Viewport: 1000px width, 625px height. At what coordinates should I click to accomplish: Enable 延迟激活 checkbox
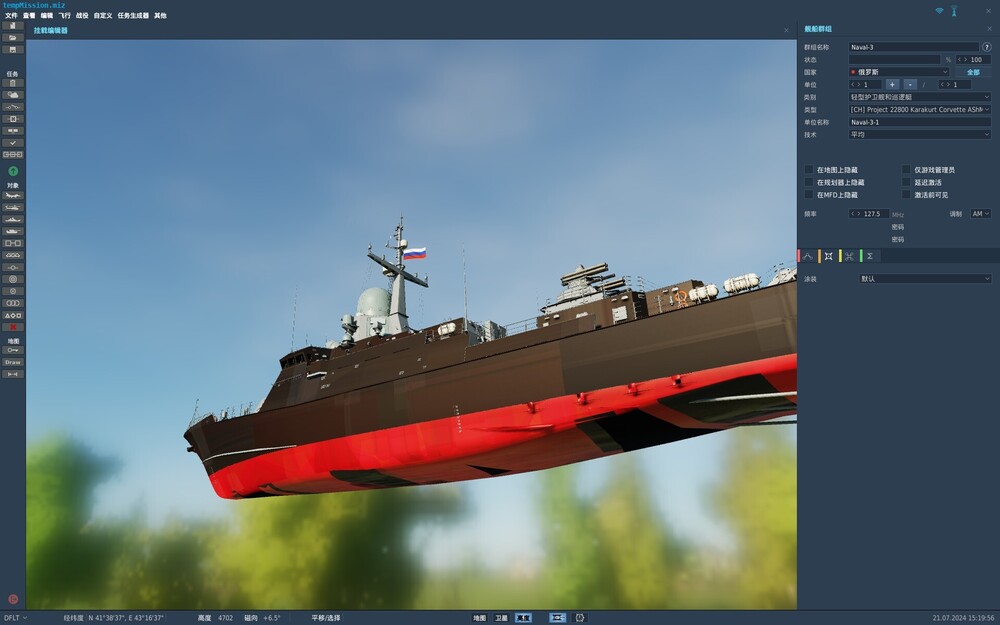(906, 182)
